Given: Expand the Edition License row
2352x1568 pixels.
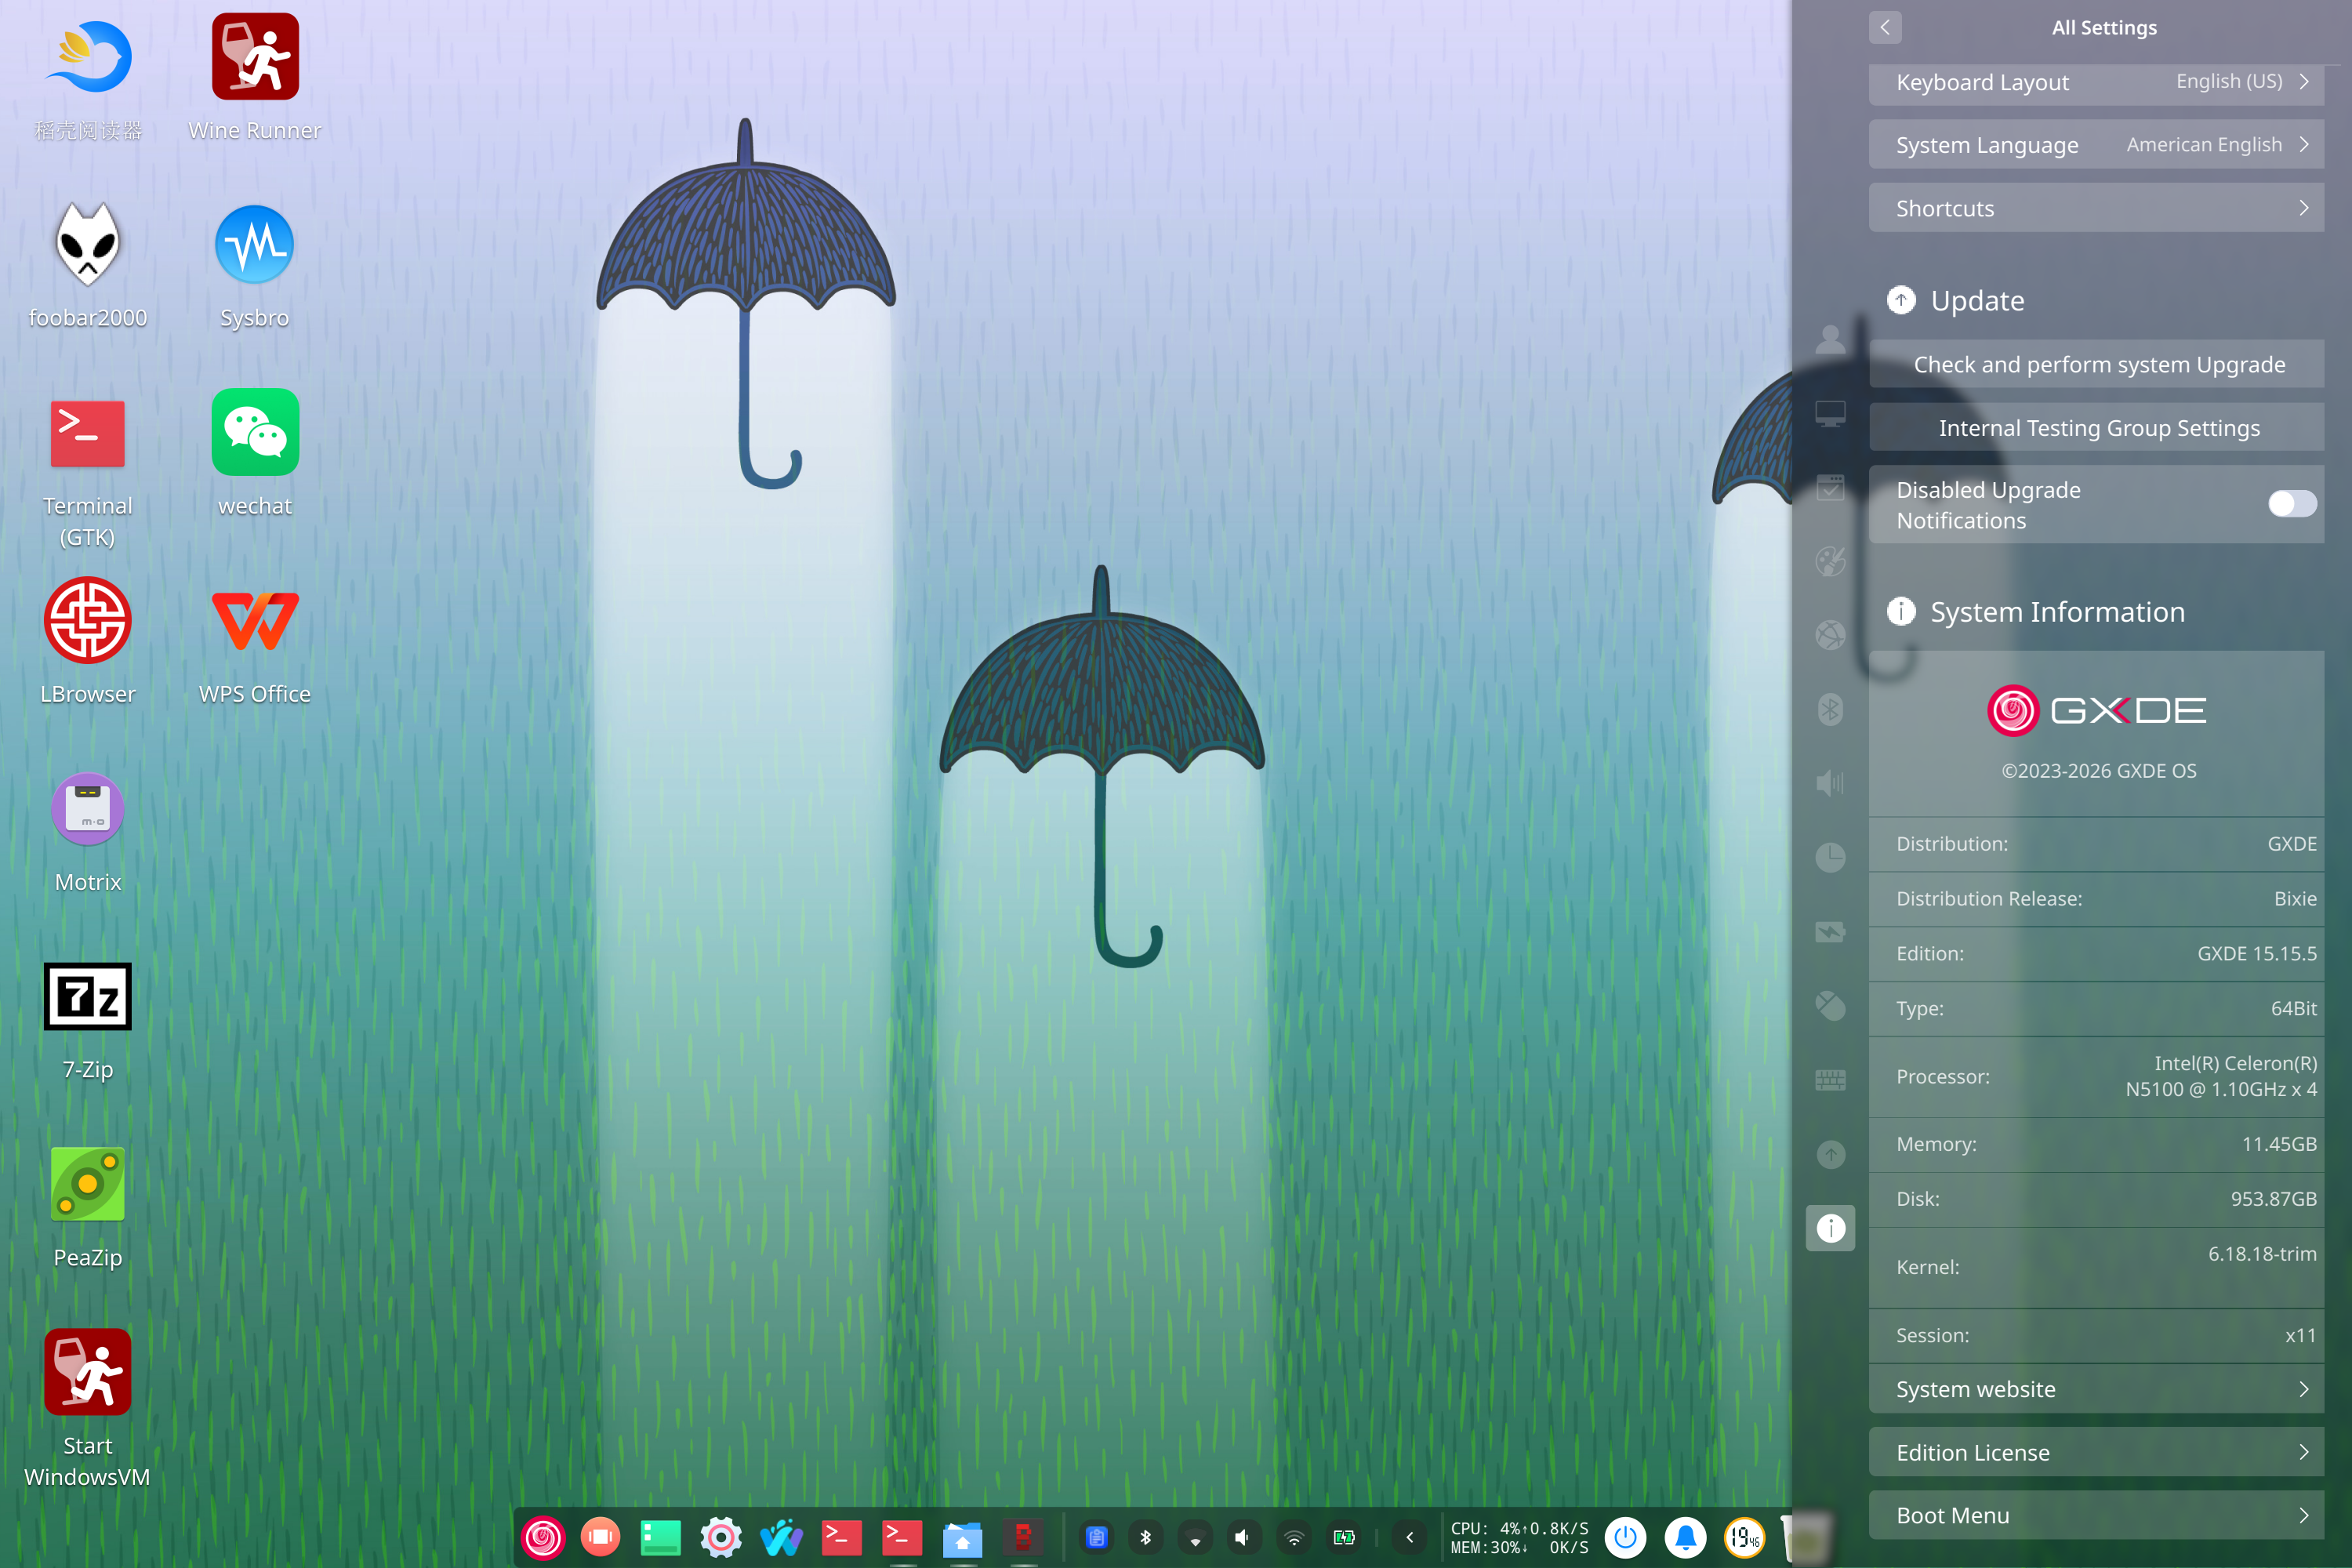Looking at the screenshot, I should click(2096, 1452).
